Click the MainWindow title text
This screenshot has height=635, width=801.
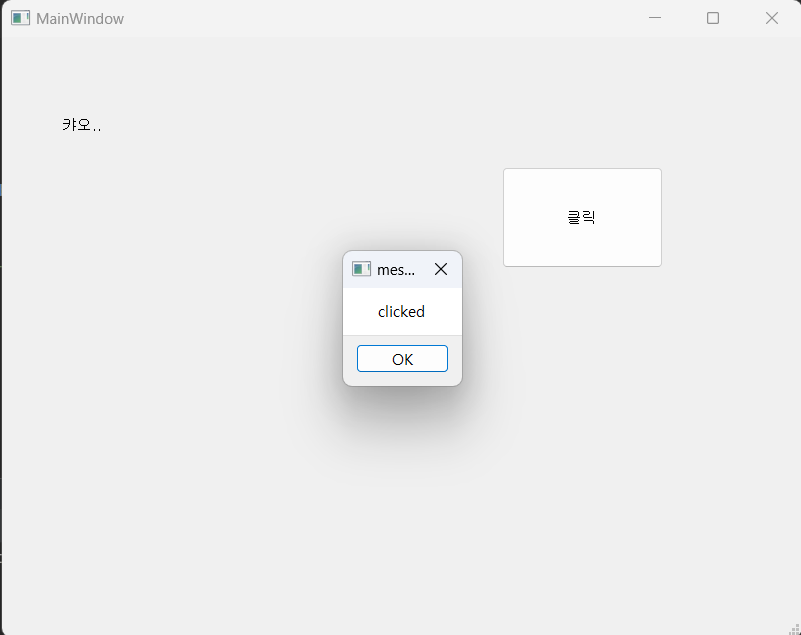(x=80, y=19)
